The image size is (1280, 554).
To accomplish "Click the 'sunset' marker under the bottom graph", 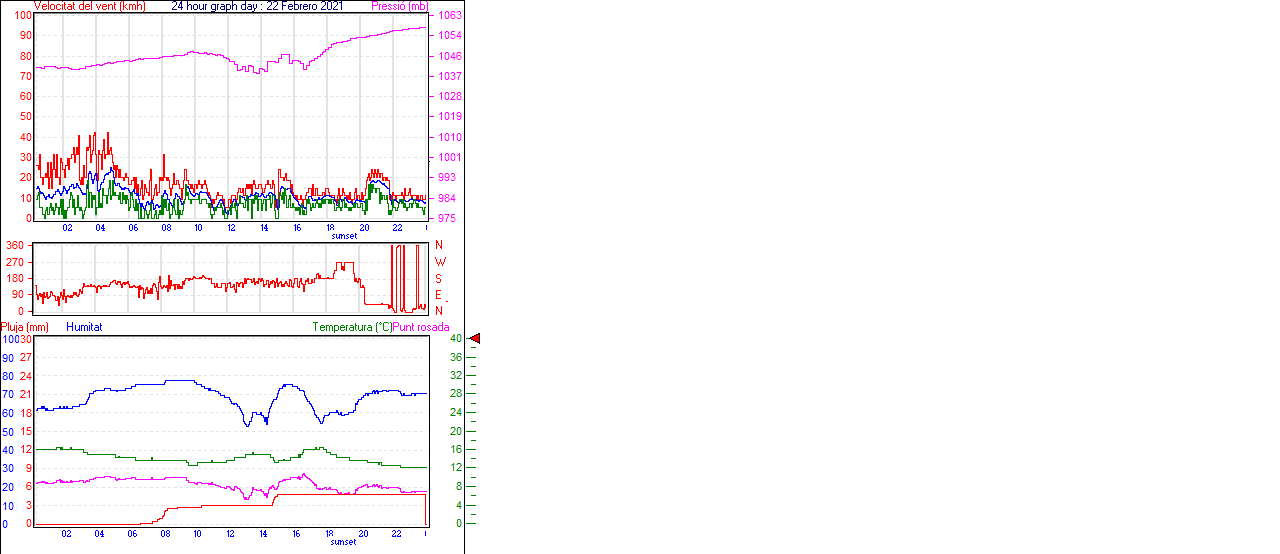I will coord(344,542).
